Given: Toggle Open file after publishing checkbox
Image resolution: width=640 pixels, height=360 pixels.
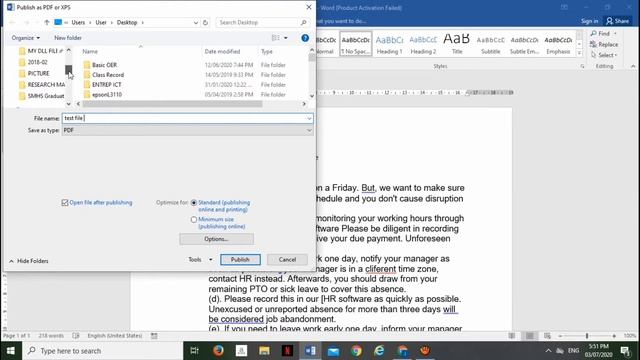Looking at the screenshot, I should pos(65,203).
